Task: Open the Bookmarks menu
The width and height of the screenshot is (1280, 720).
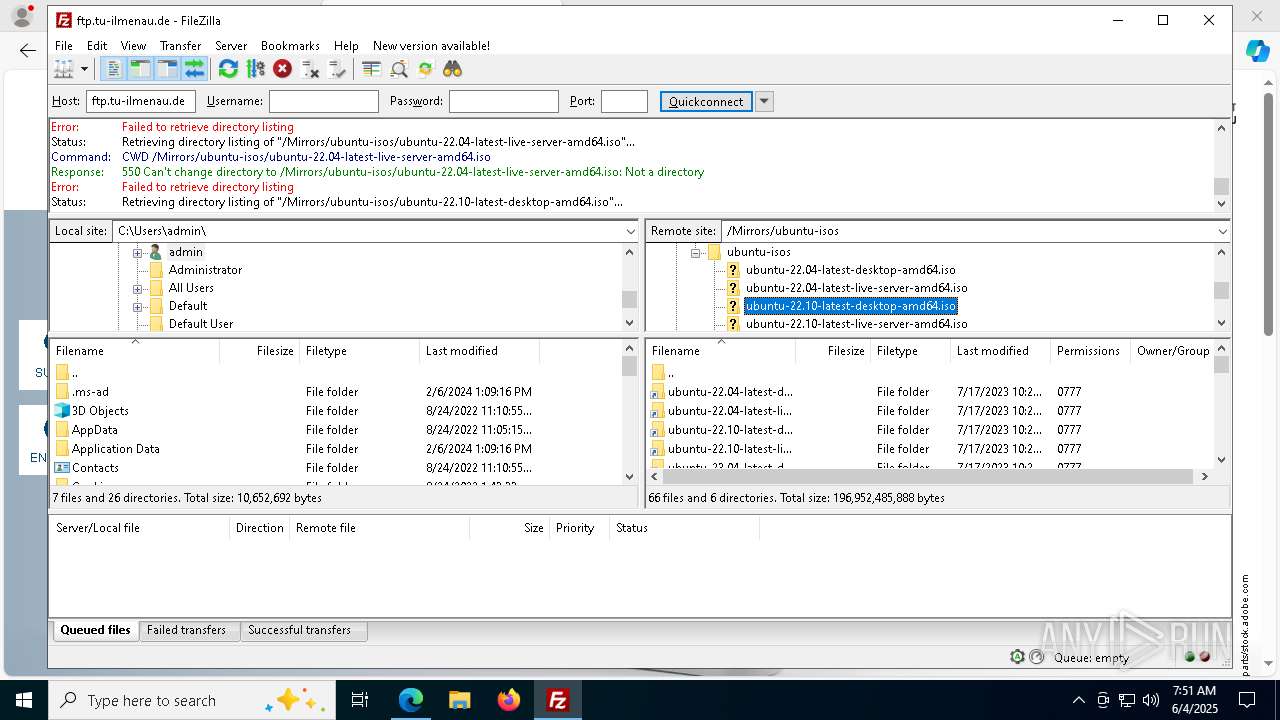Action: 290,46
